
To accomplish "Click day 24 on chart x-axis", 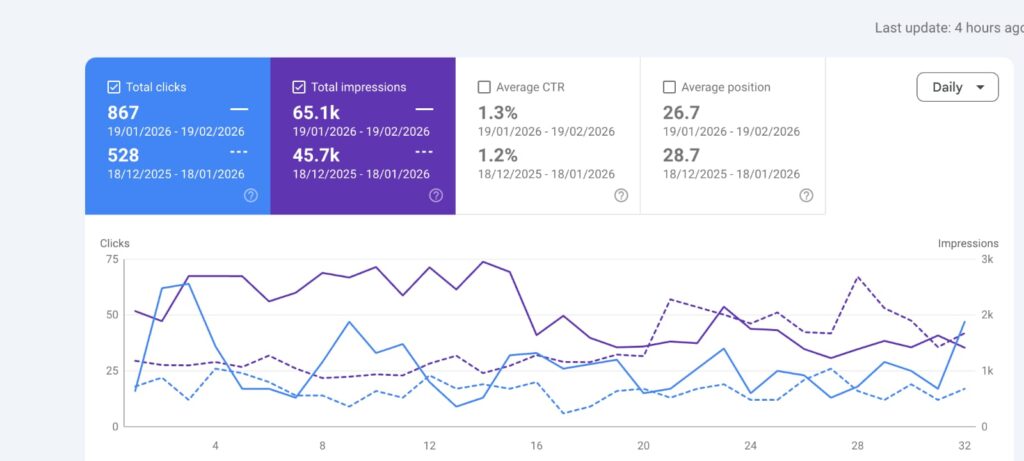I will pos(750,446).
